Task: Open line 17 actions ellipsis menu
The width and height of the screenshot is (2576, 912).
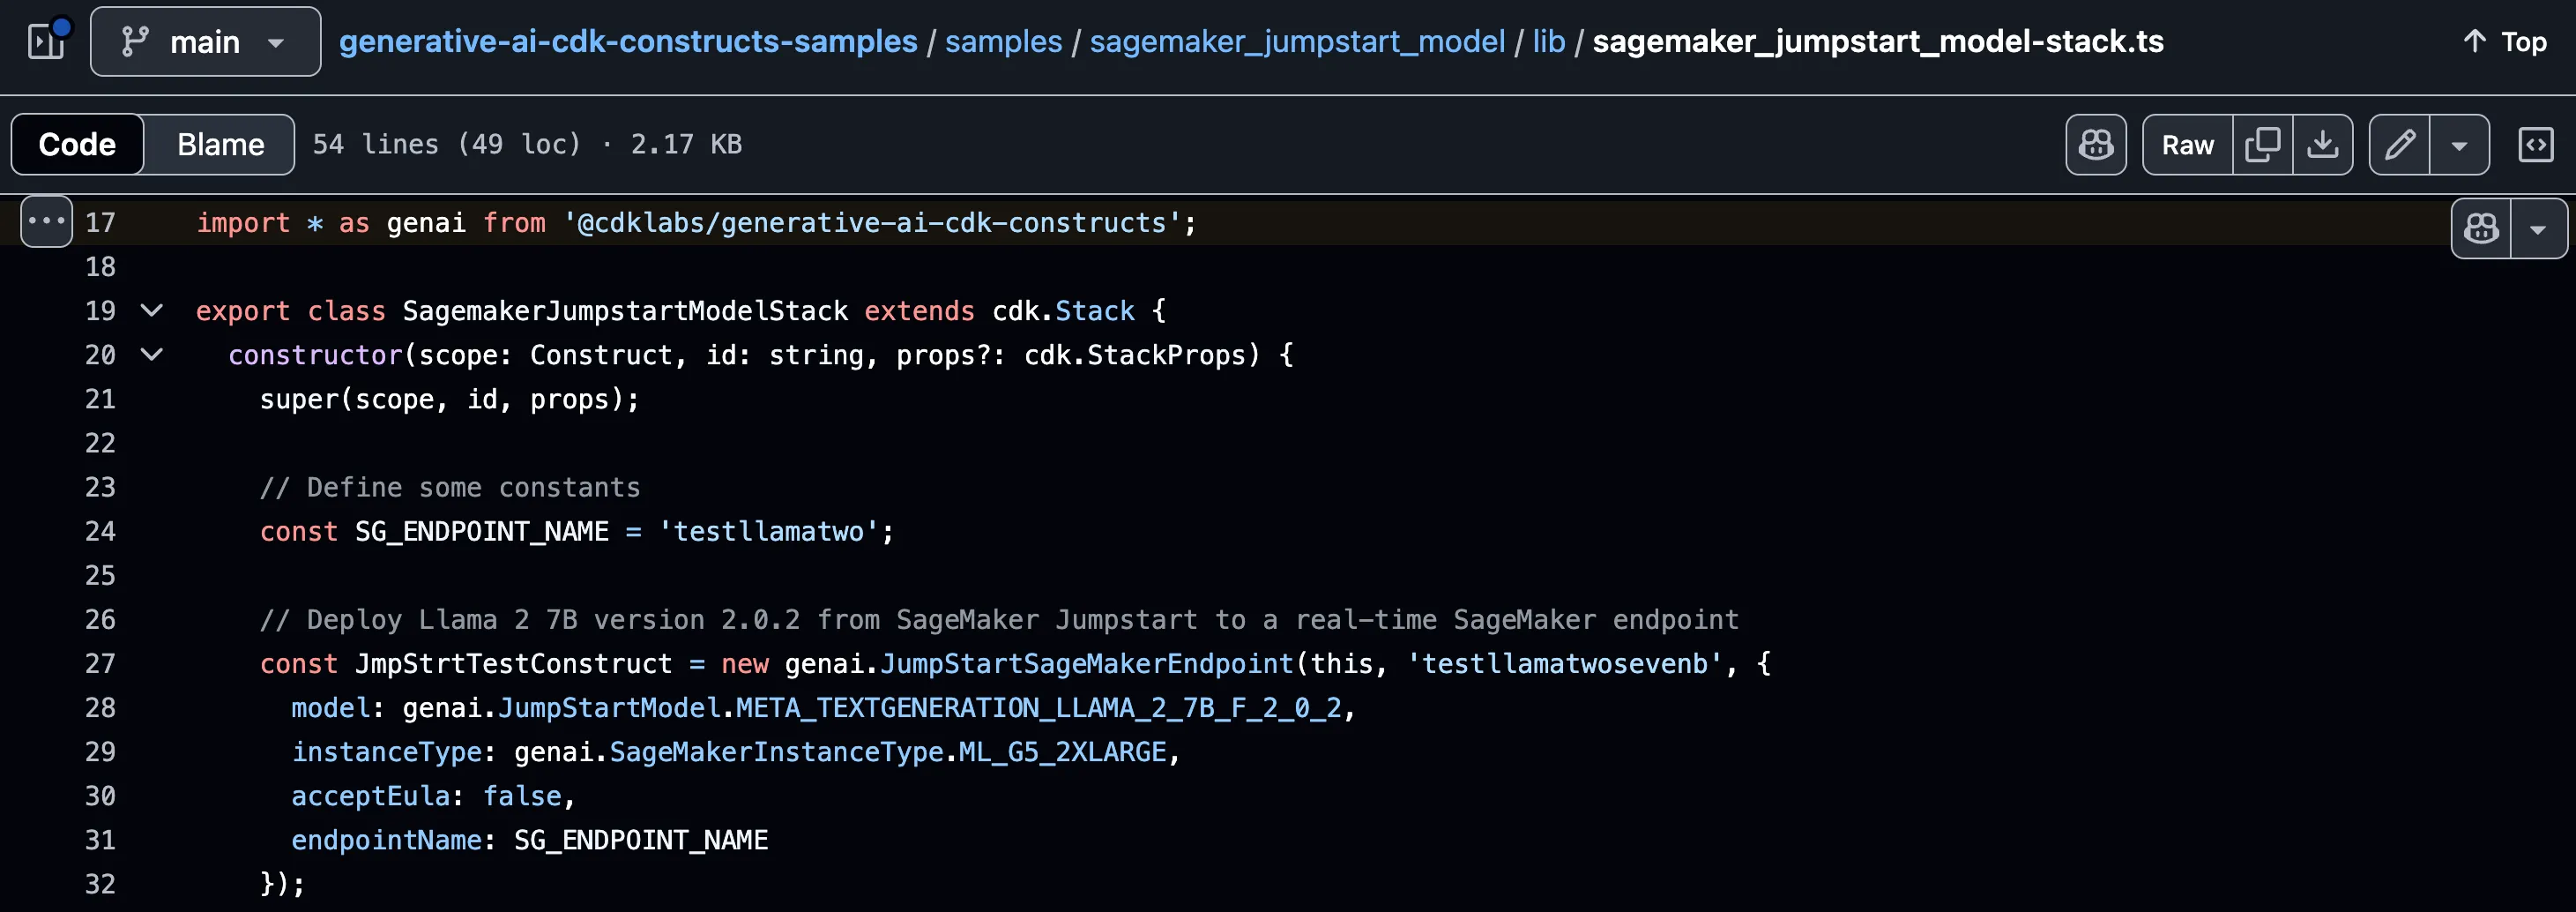Action: point(46,221)
